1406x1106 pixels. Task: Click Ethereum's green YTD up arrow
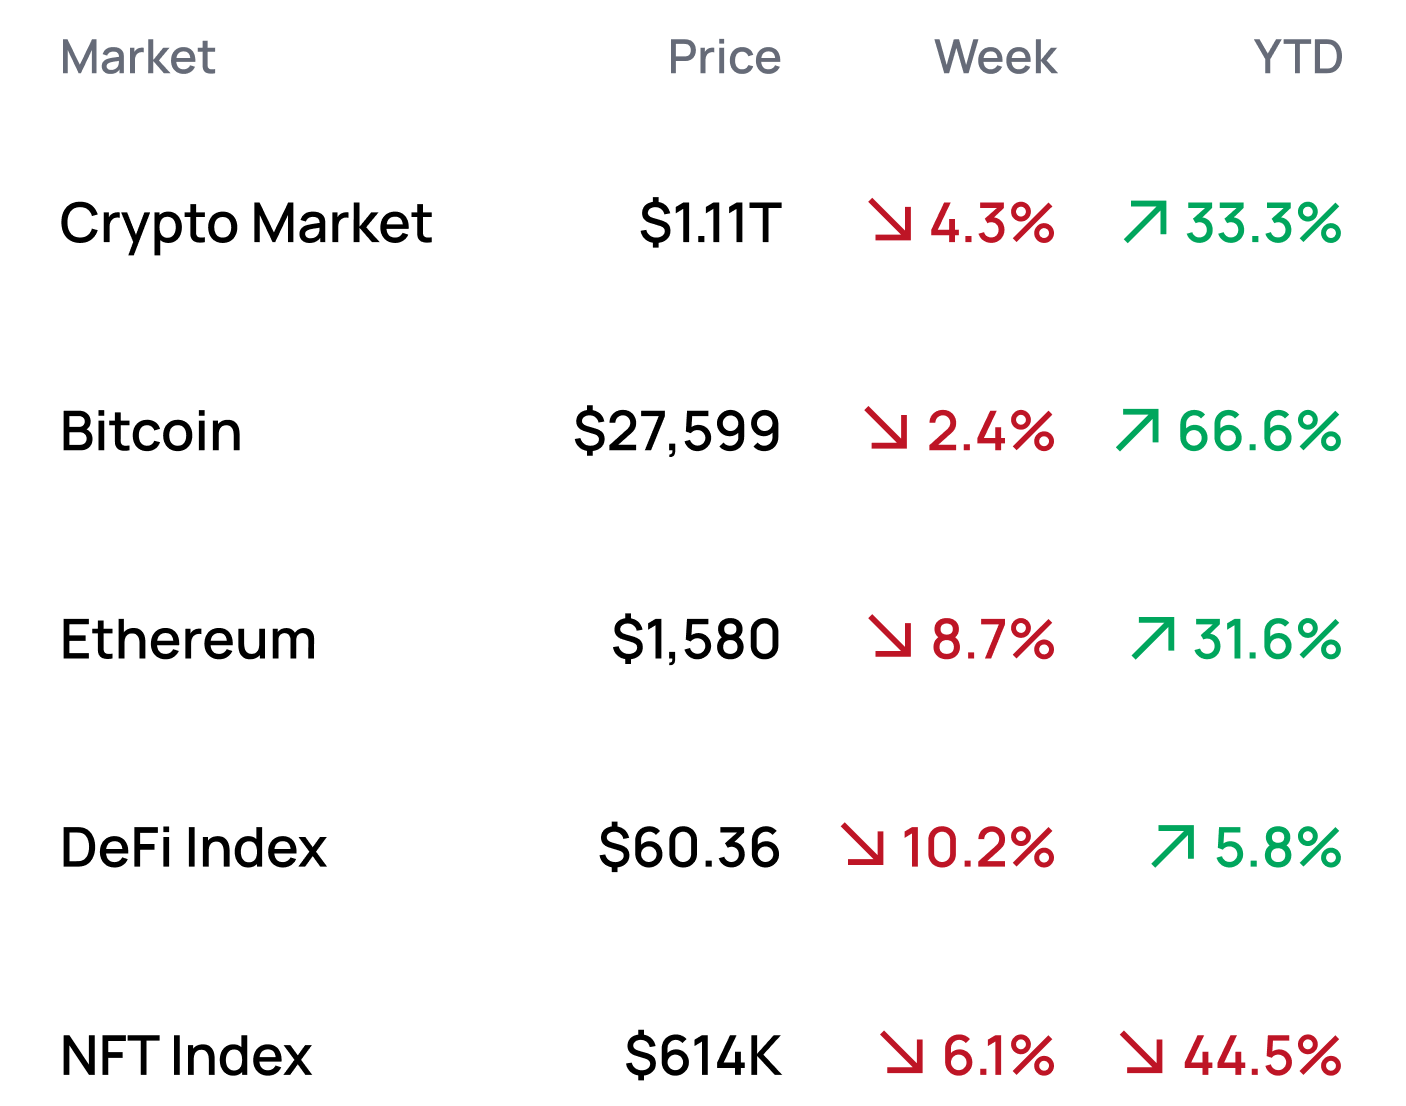[x=1153, y=637]
